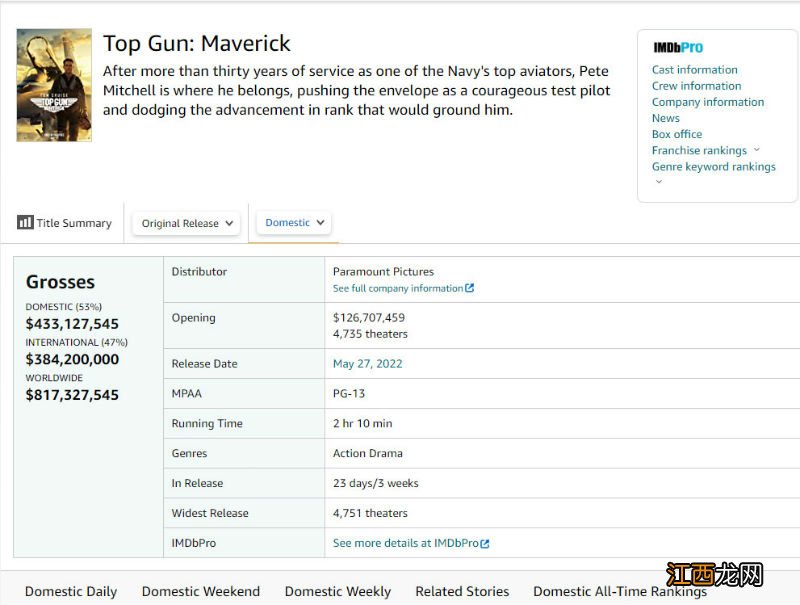Click external link icon beside company information

470,288
